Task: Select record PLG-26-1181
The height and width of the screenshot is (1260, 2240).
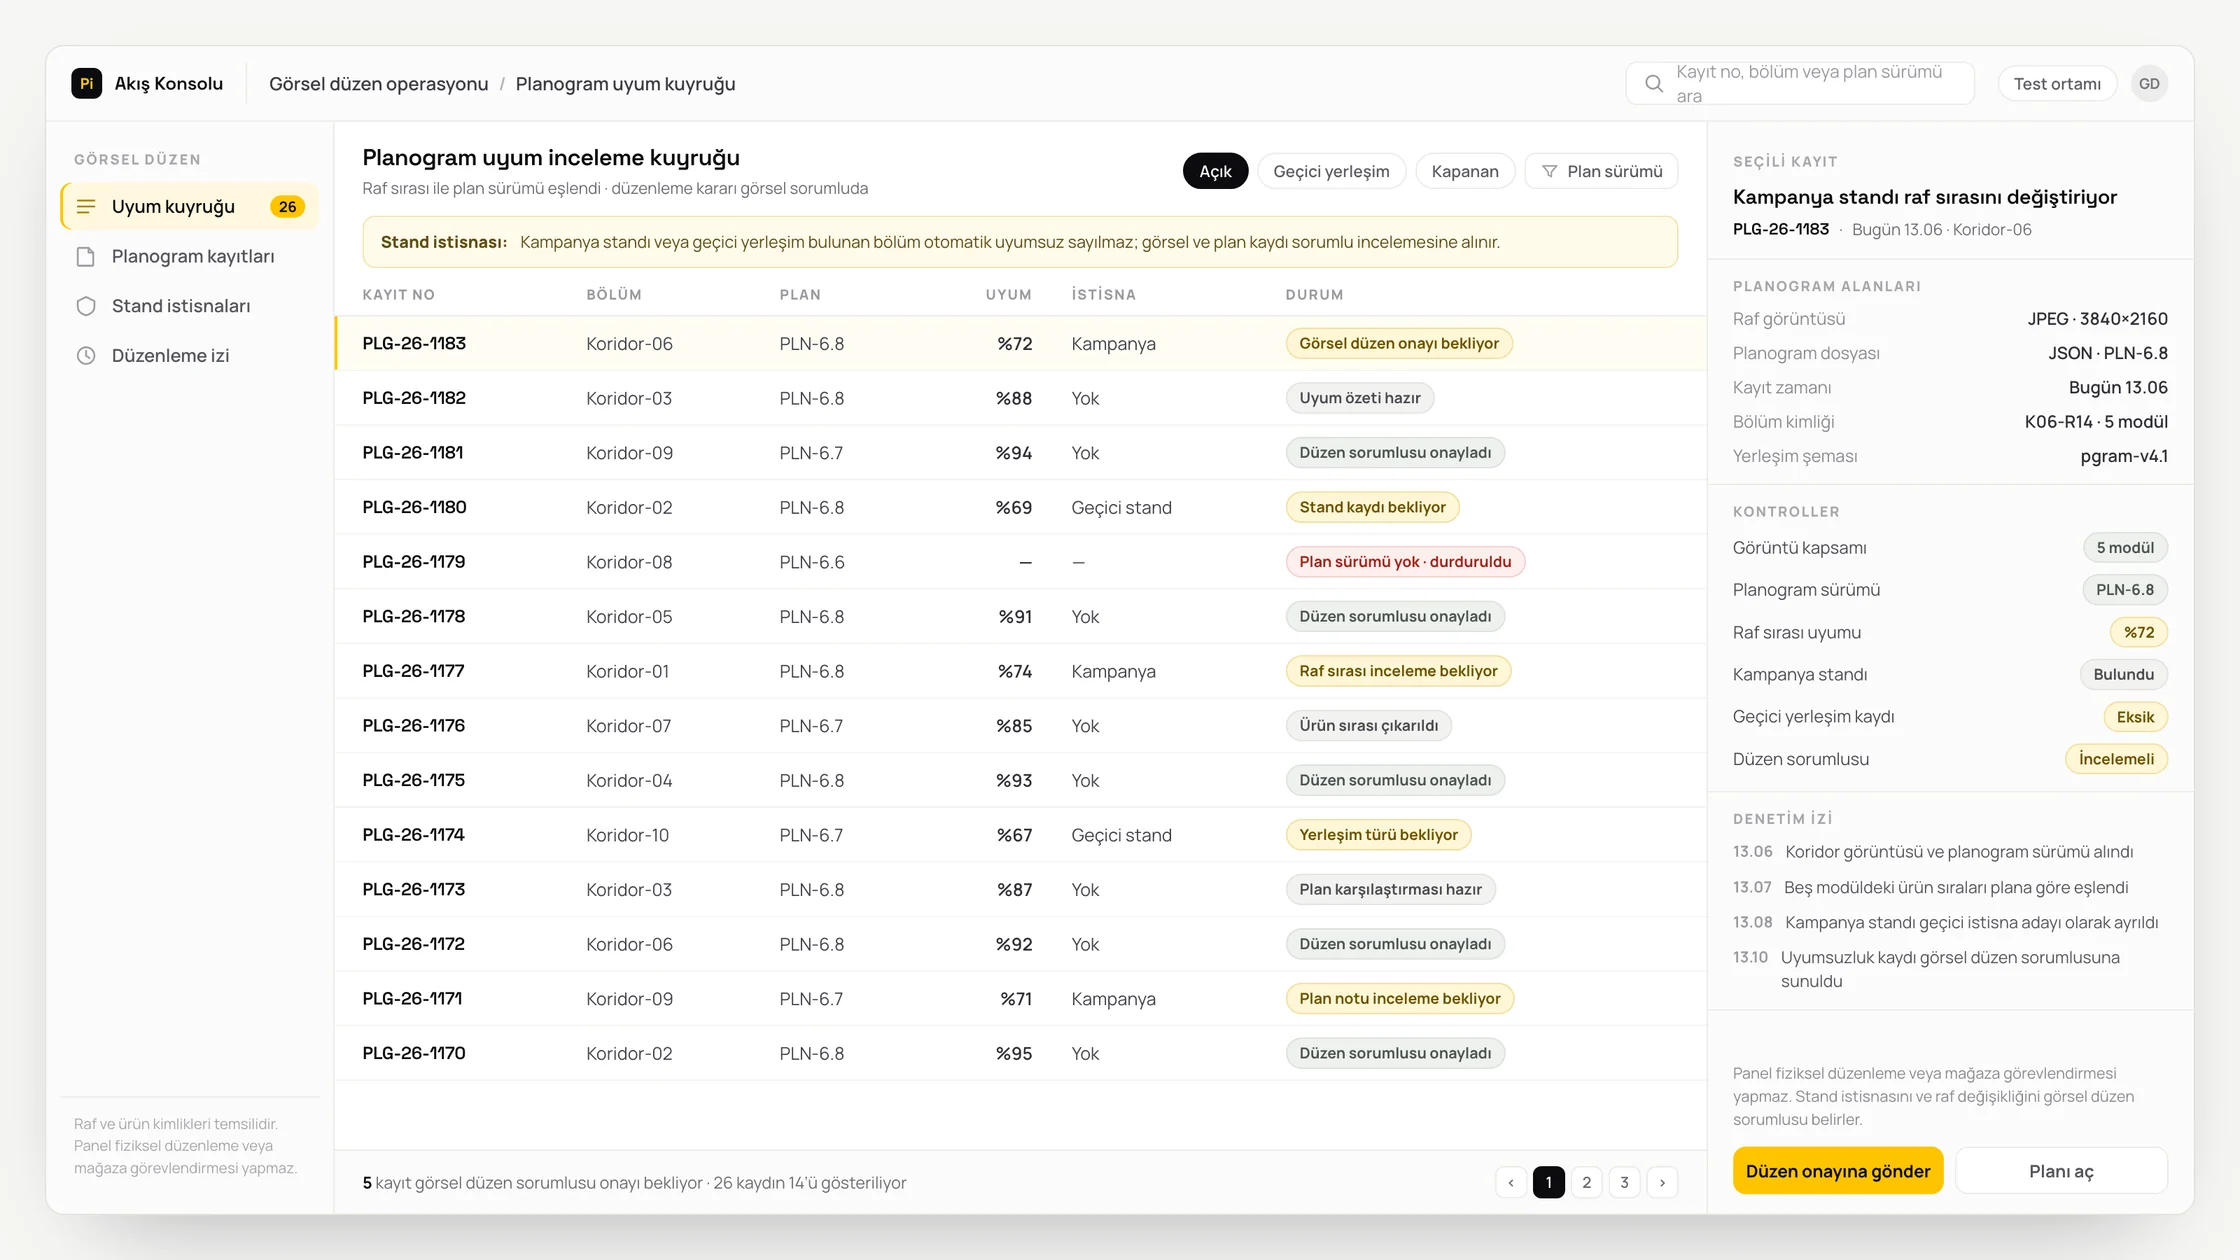Action: [1020, 453]
